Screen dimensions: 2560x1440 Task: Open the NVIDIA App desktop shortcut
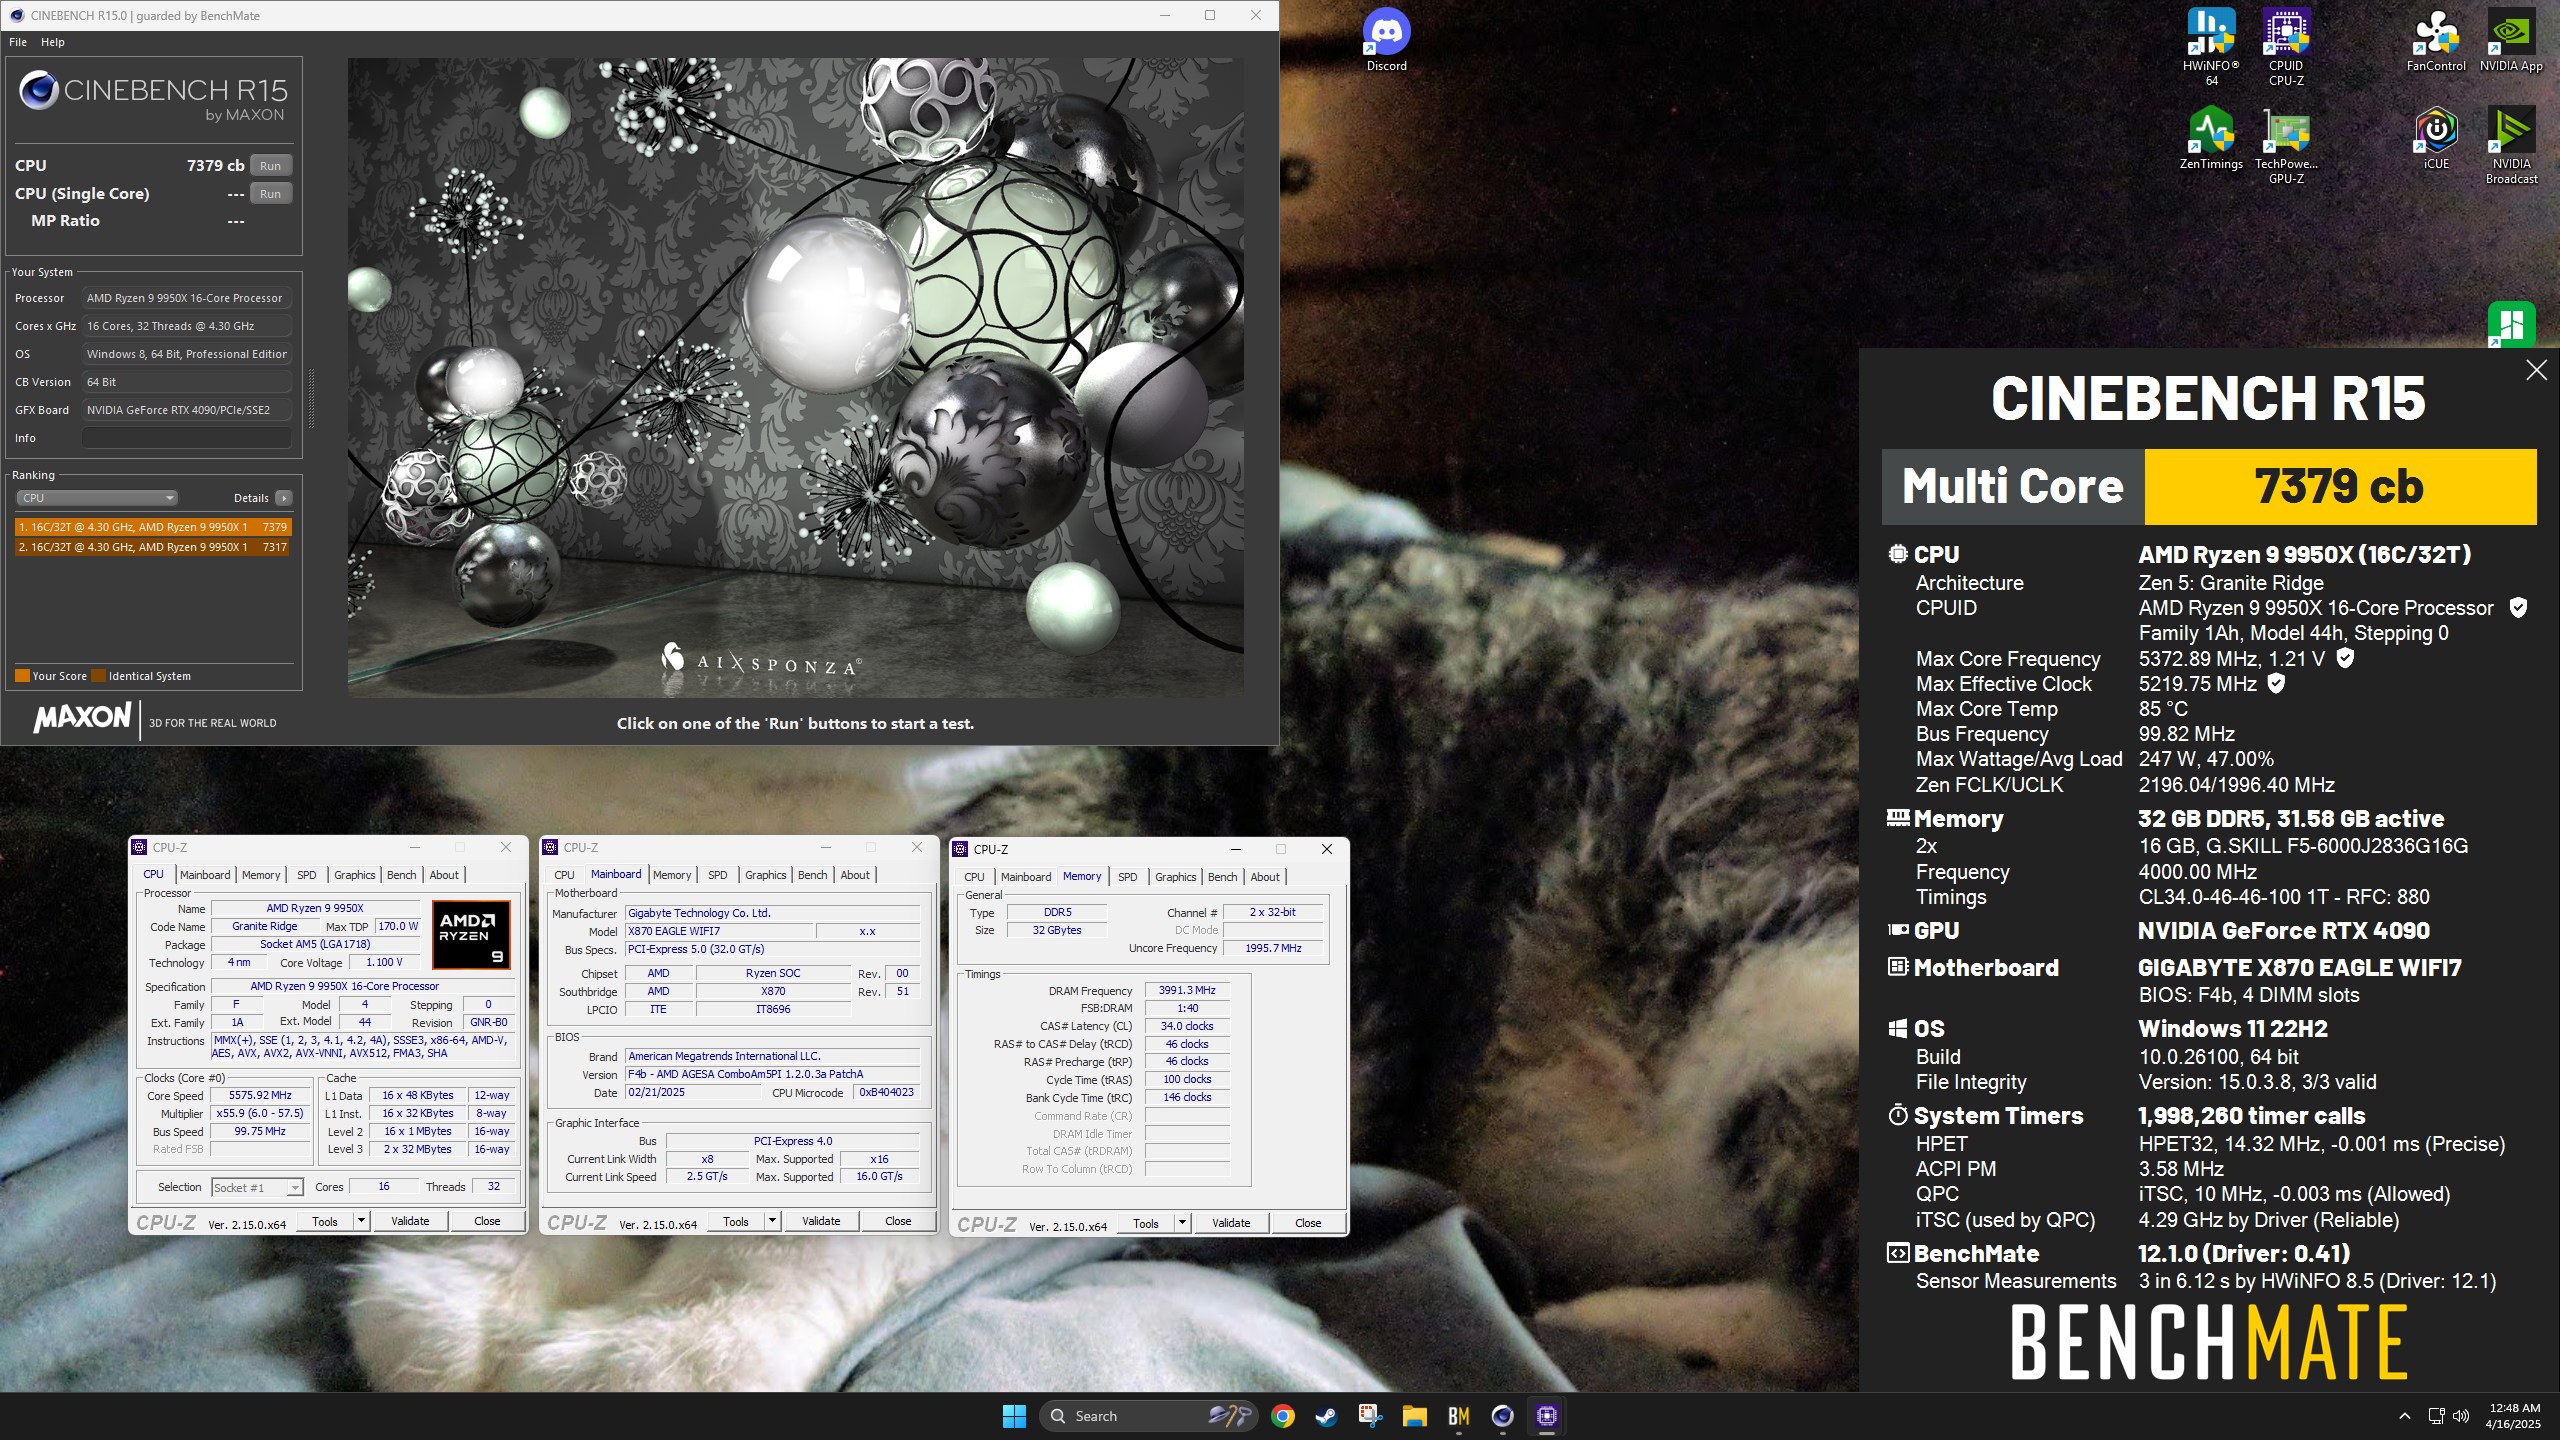tap(2510, 41)
